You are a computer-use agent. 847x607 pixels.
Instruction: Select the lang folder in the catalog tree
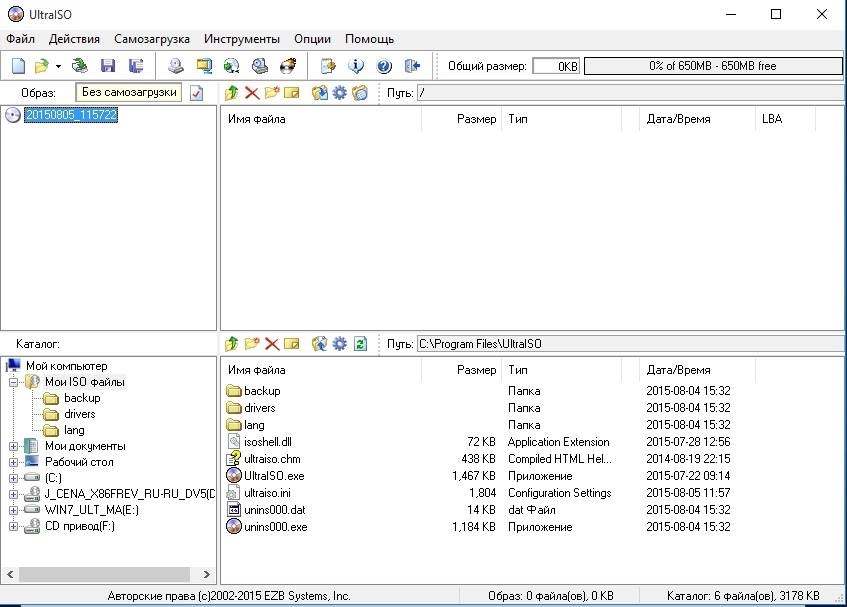click(x=74, y=430)
